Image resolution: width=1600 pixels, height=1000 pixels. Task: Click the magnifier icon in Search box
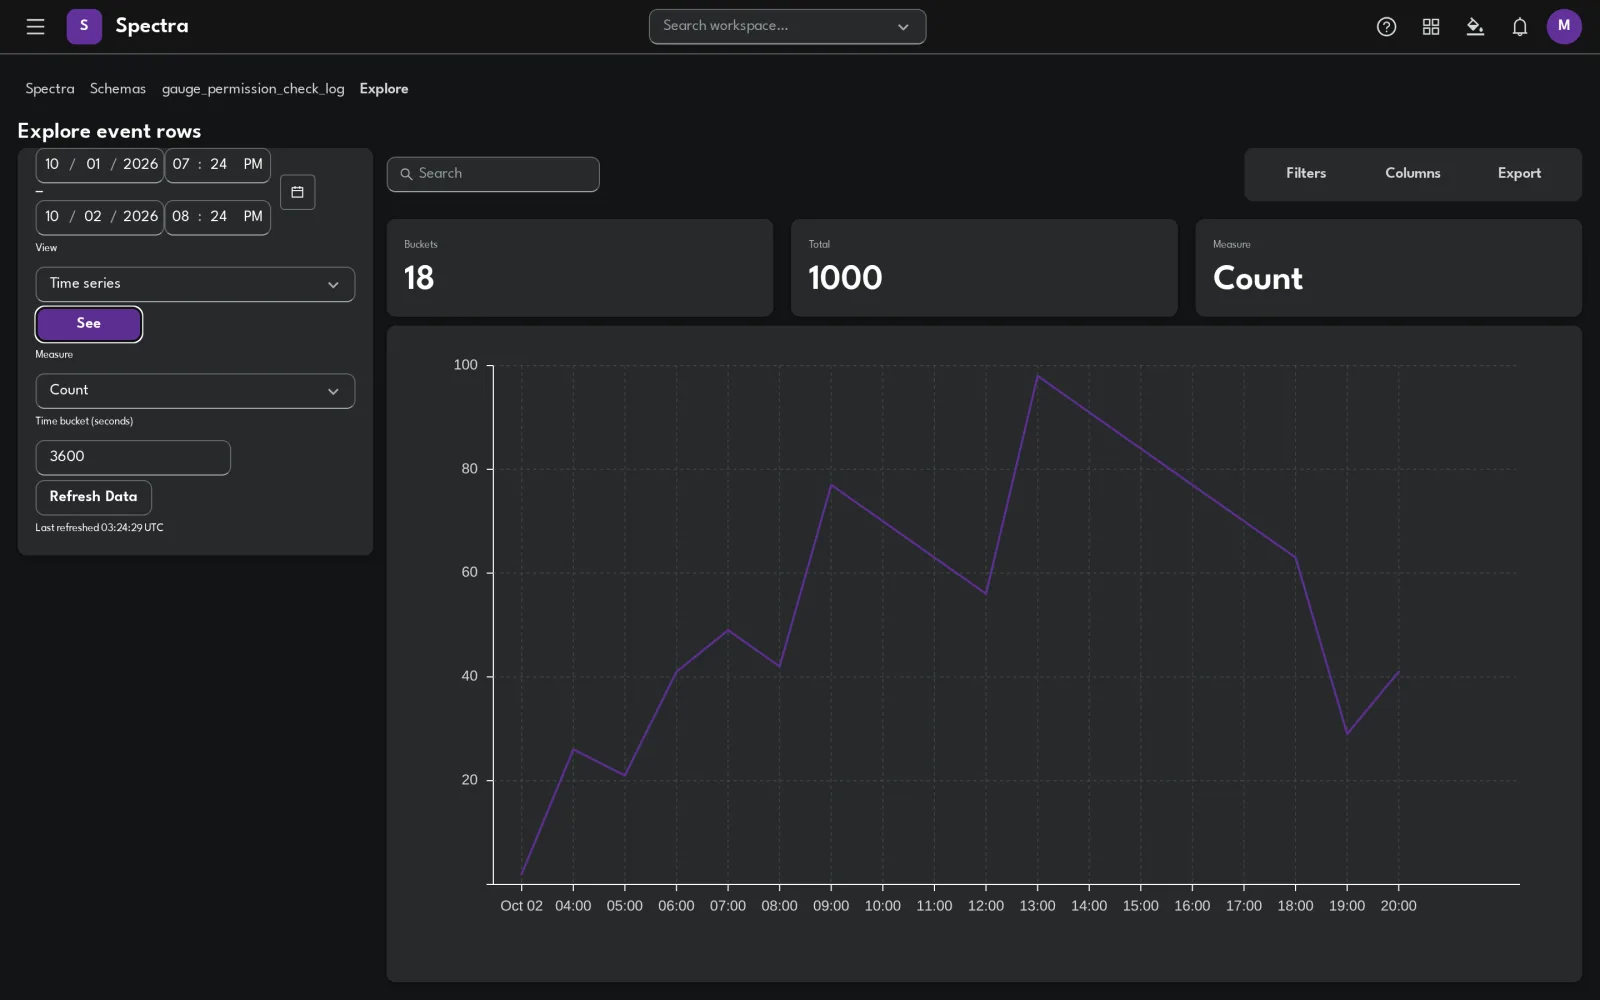click(x=406, y=174)
